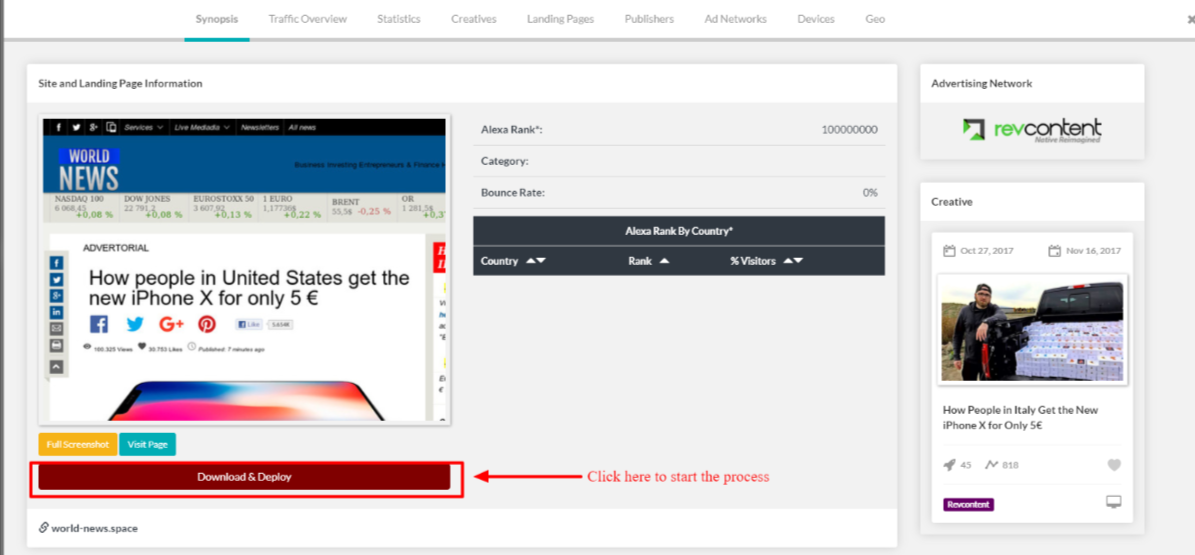This screenshot has width=1195, height=555.
Task: Open the Statistics tab
Action: click(399, 19)
